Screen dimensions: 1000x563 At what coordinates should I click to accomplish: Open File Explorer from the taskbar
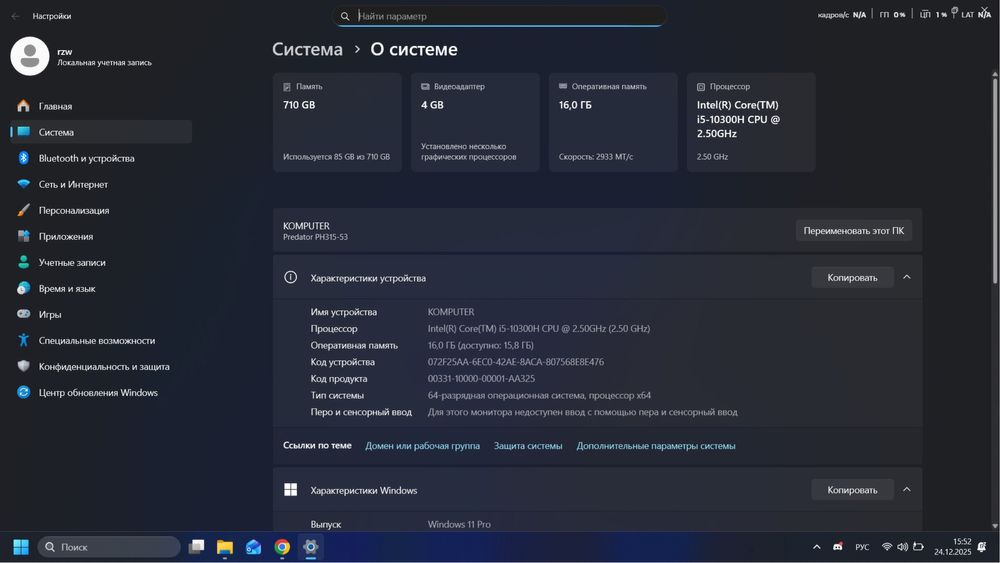[224, 547]
